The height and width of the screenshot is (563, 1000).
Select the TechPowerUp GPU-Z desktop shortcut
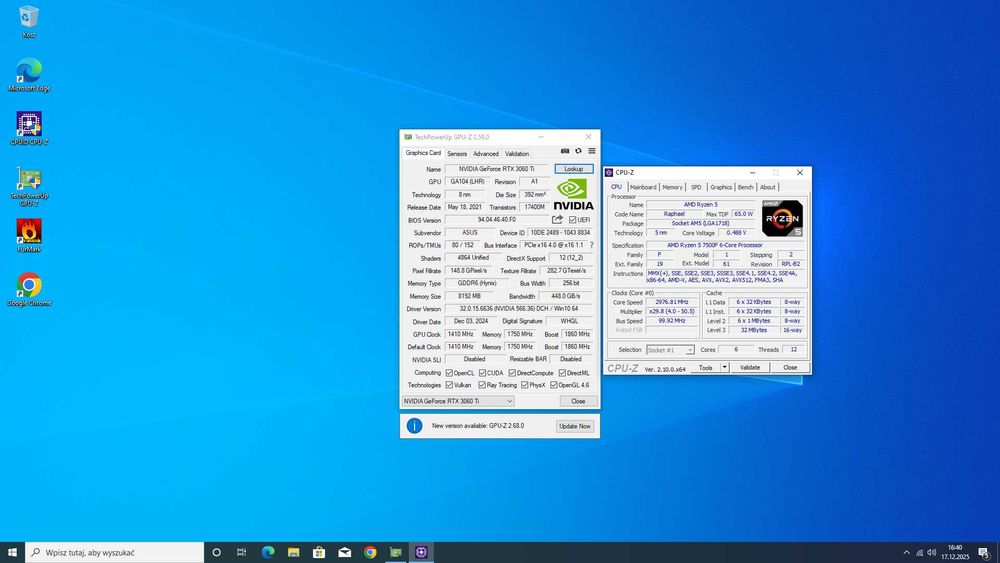tap(29, 186)
